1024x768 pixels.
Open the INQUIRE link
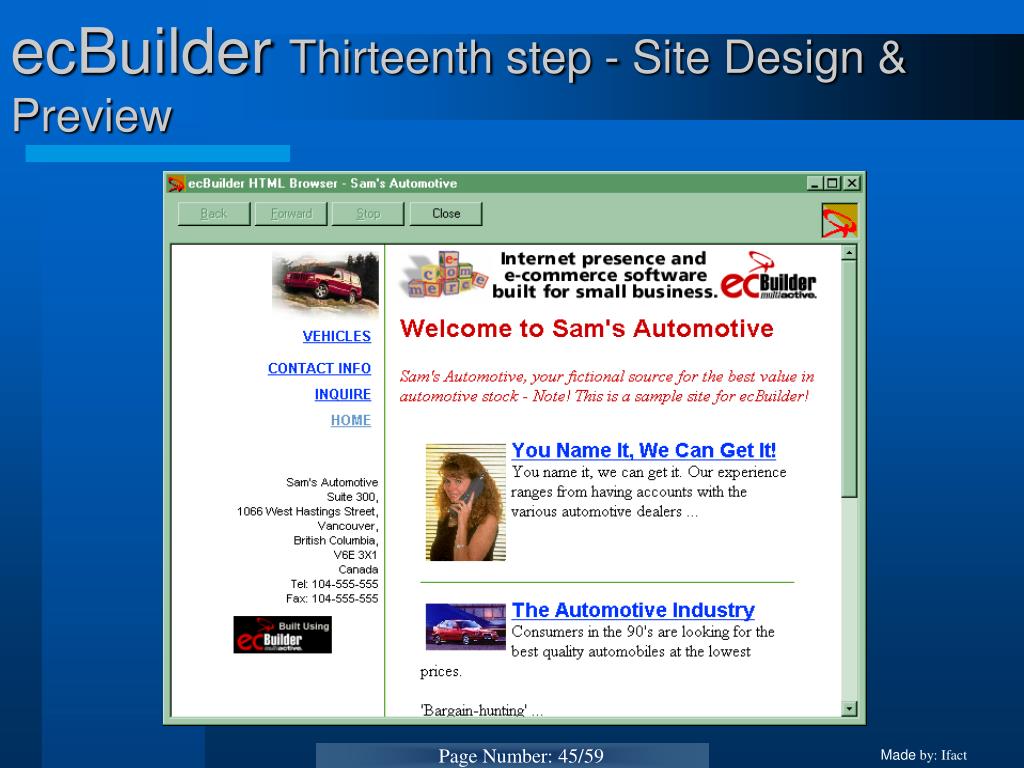[x=343, y=394]
